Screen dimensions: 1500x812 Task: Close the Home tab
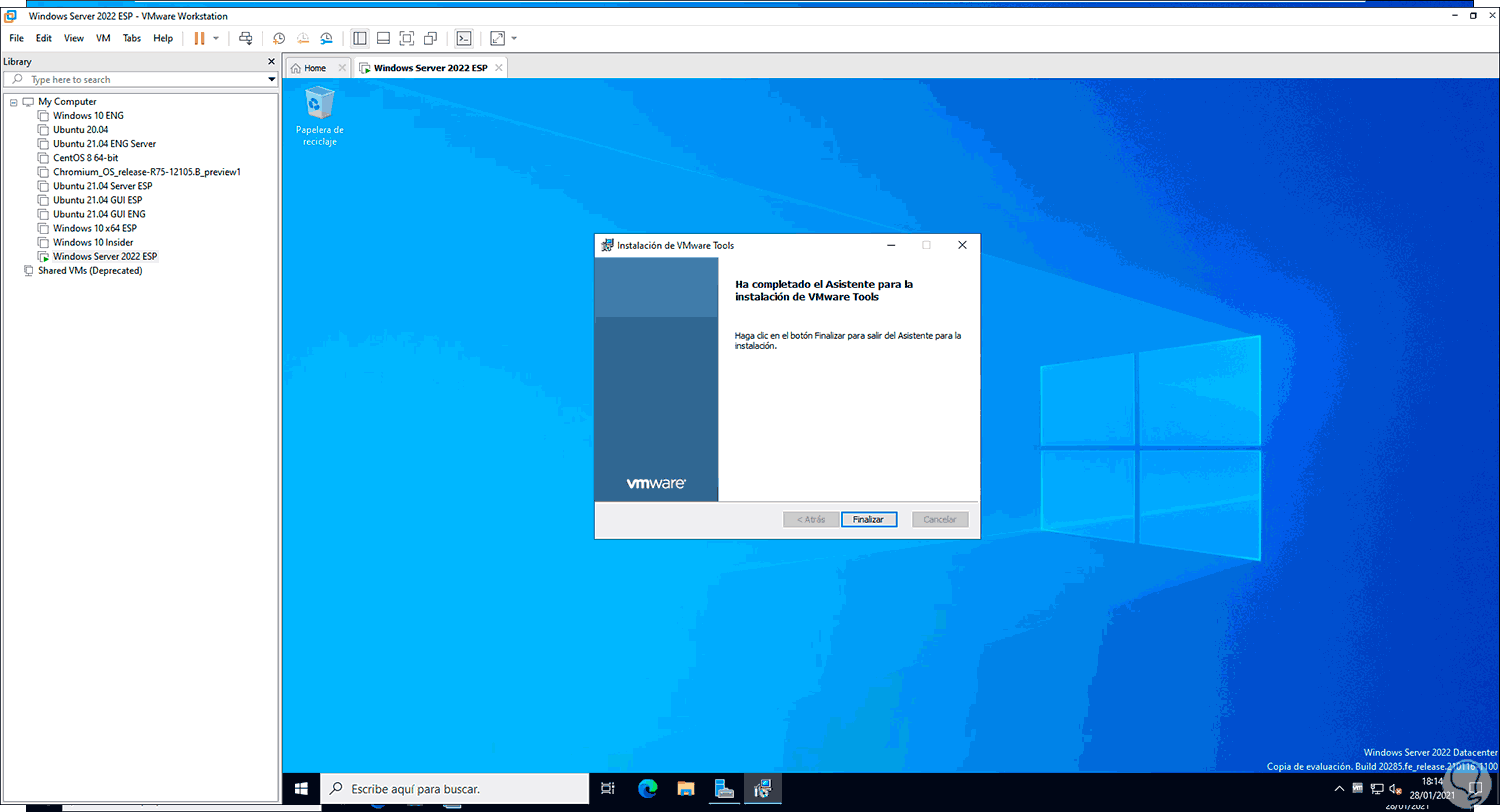pos(342,68)
